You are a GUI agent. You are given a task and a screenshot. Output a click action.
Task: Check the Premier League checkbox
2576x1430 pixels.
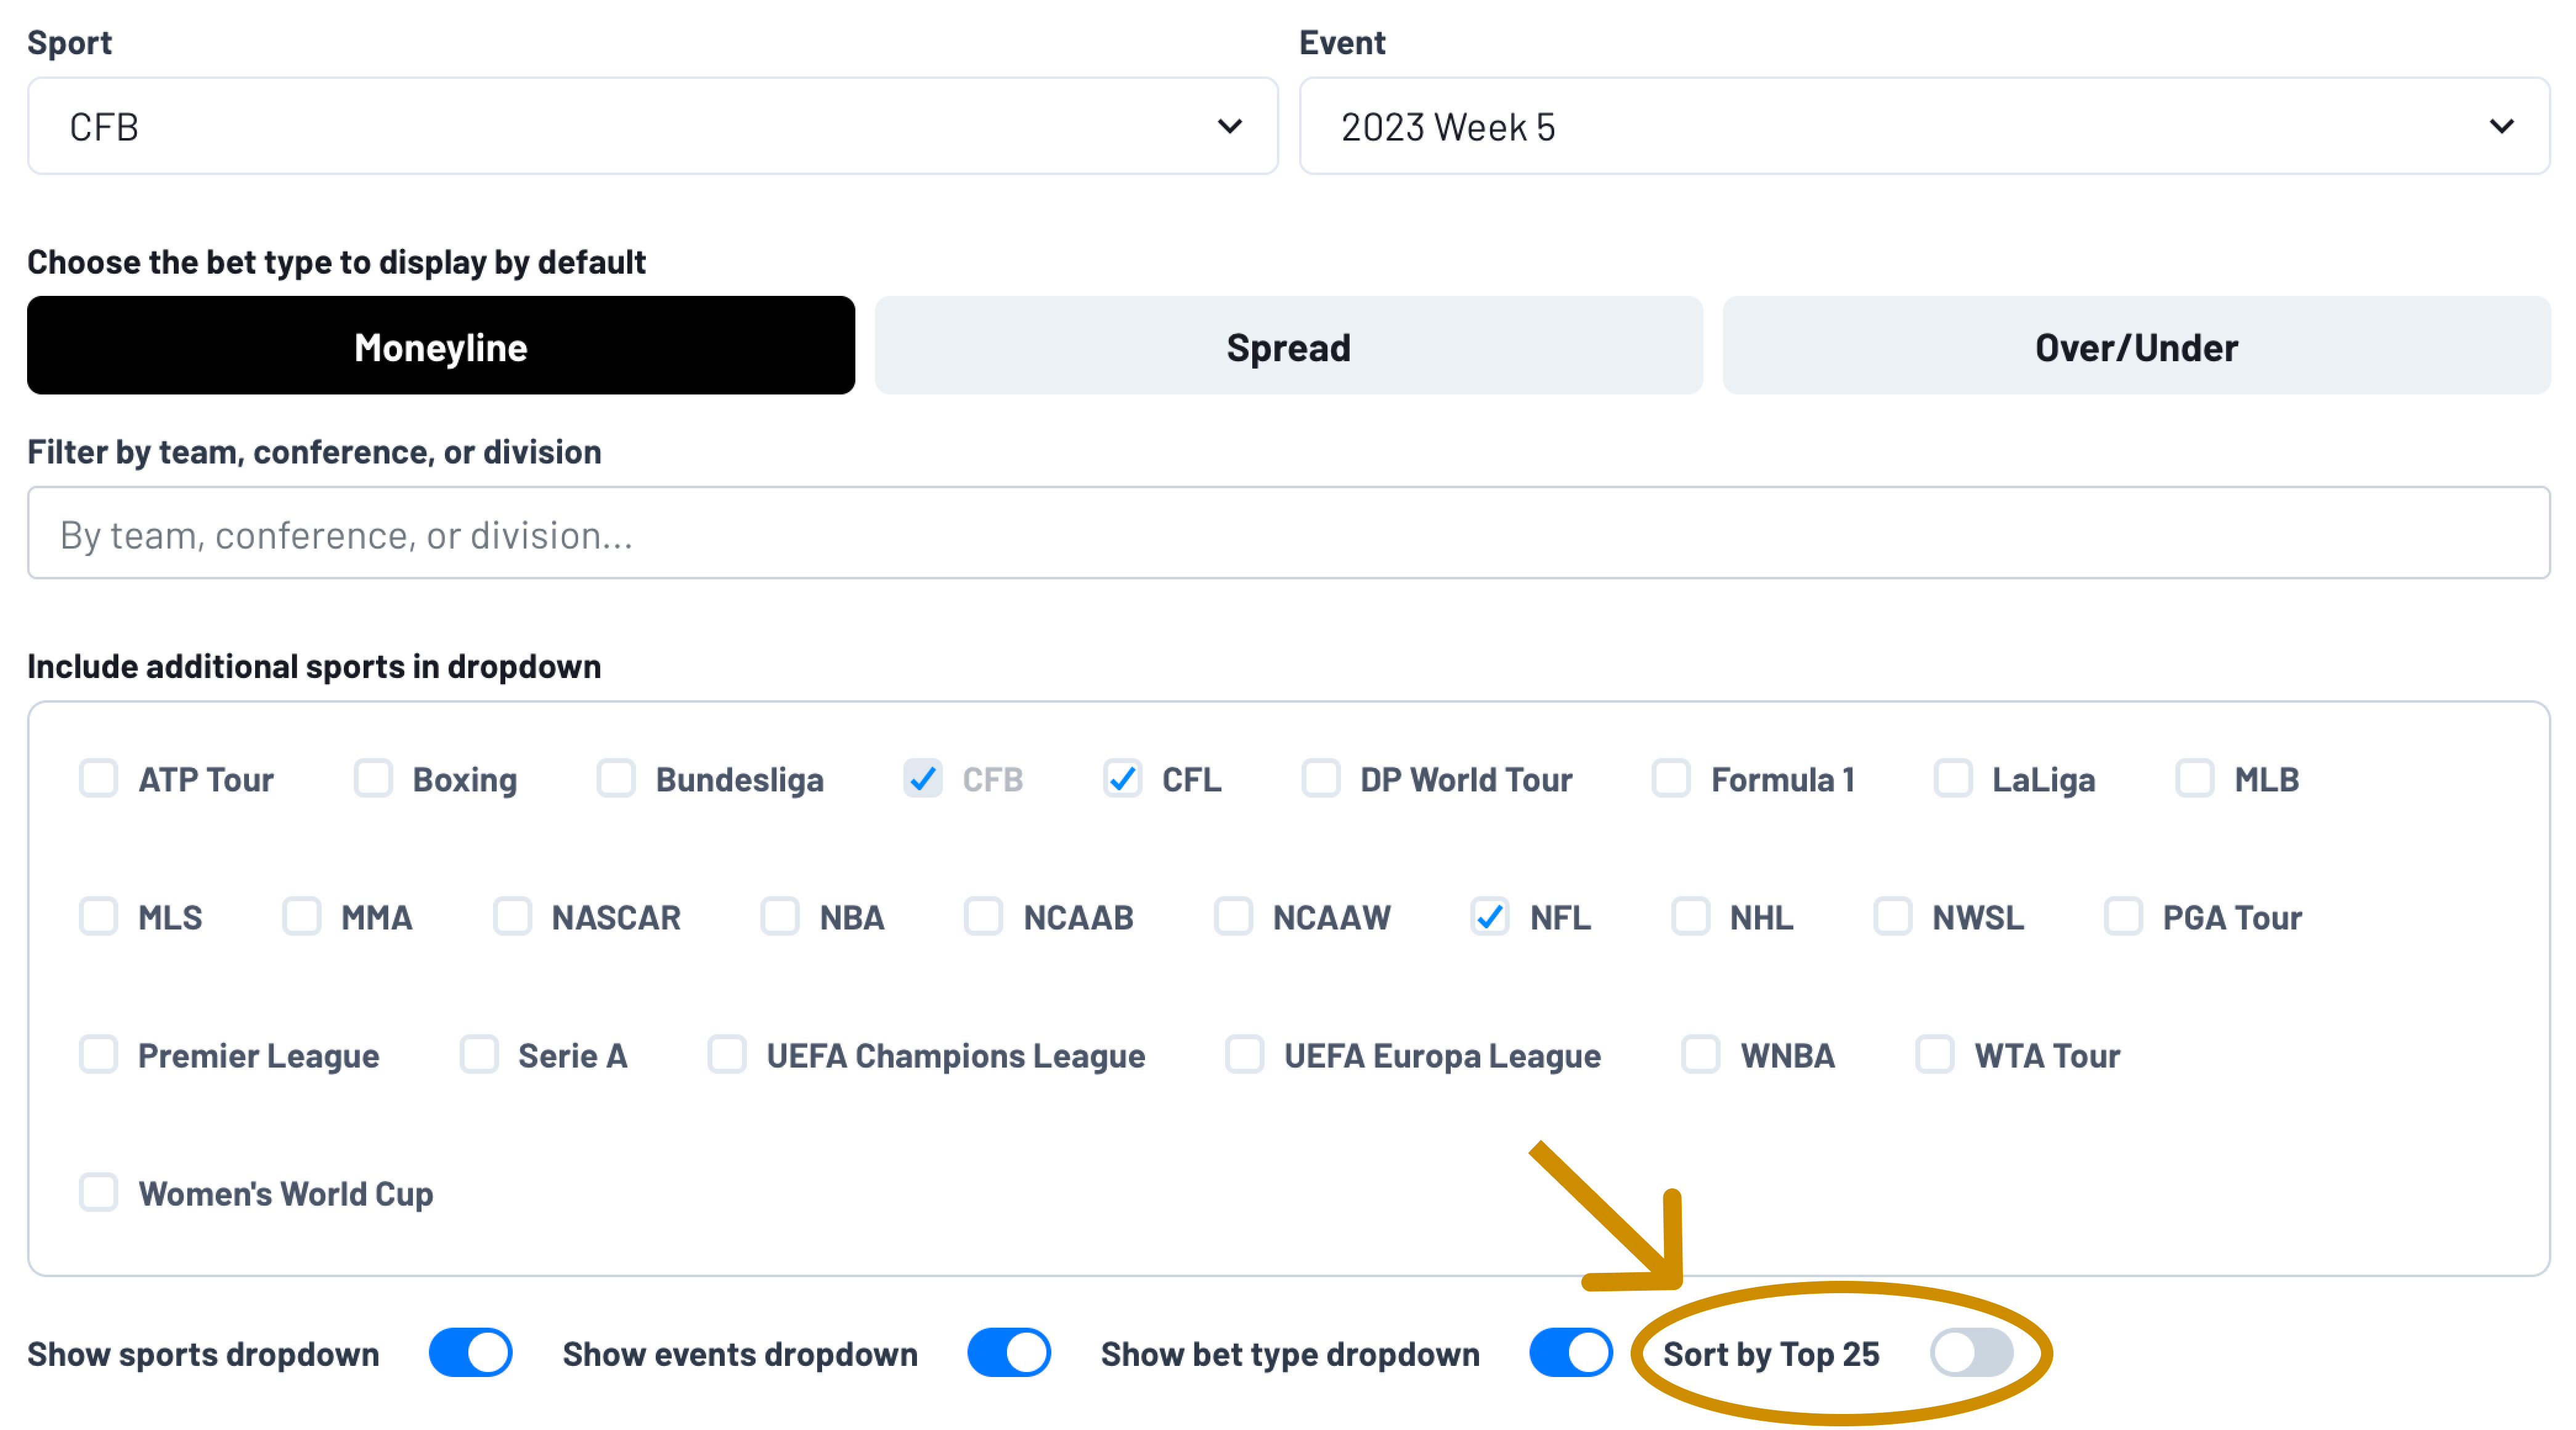tap(99, 1054)
